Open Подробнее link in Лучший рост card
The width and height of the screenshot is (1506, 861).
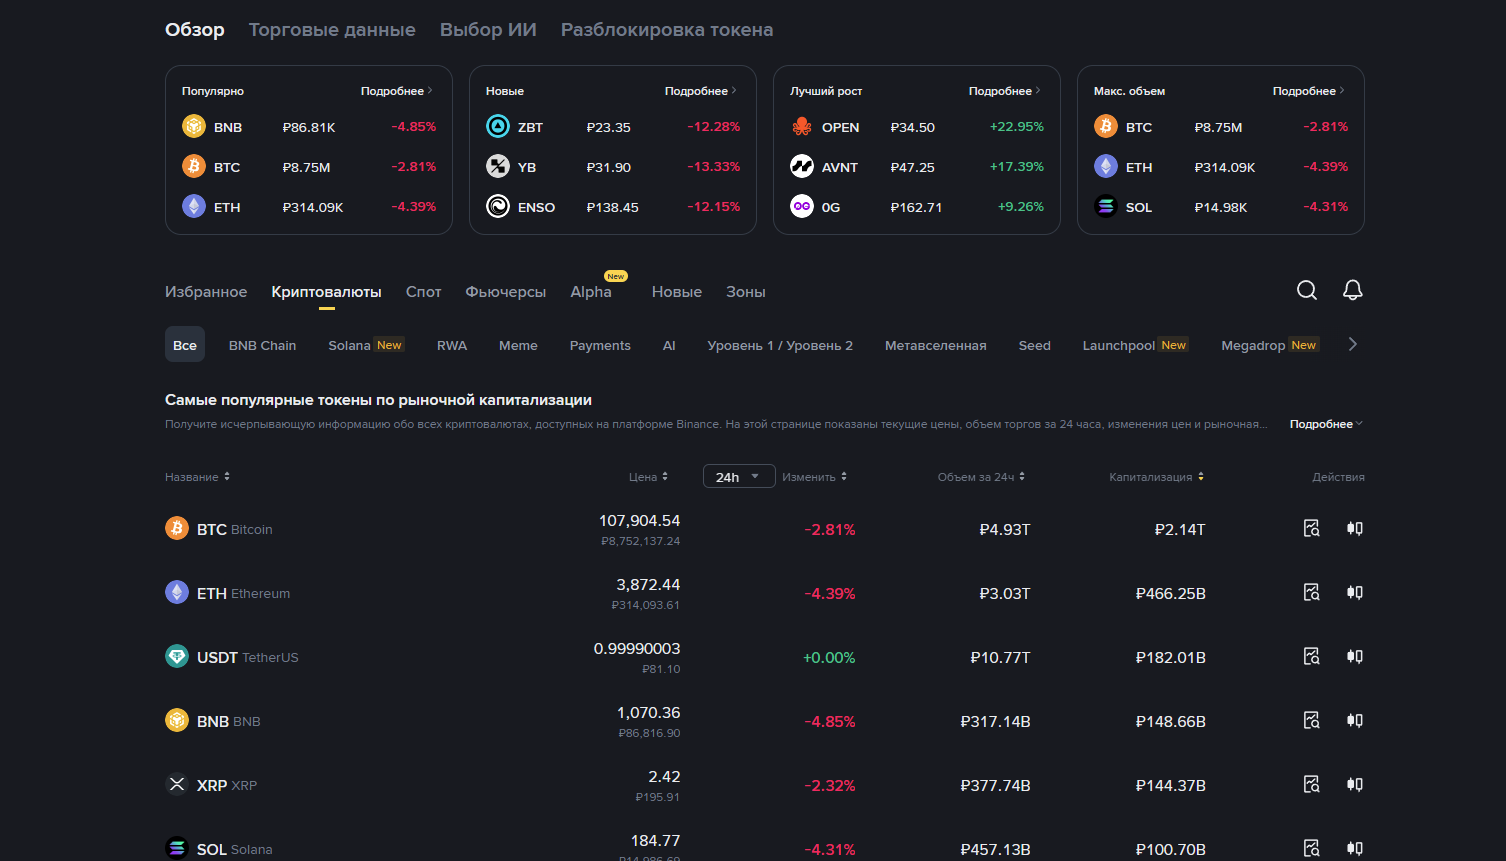point(1004,91)
